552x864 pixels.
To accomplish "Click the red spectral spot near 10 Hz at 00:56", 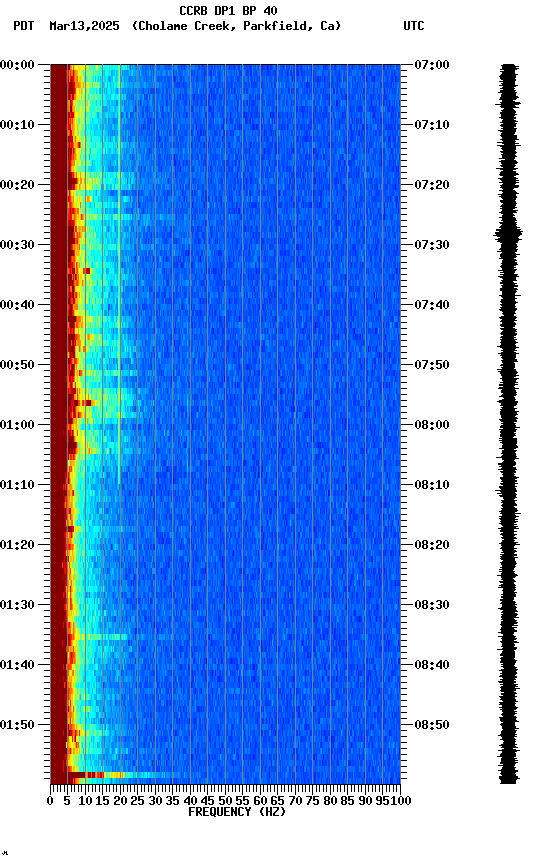I will 88,403.
